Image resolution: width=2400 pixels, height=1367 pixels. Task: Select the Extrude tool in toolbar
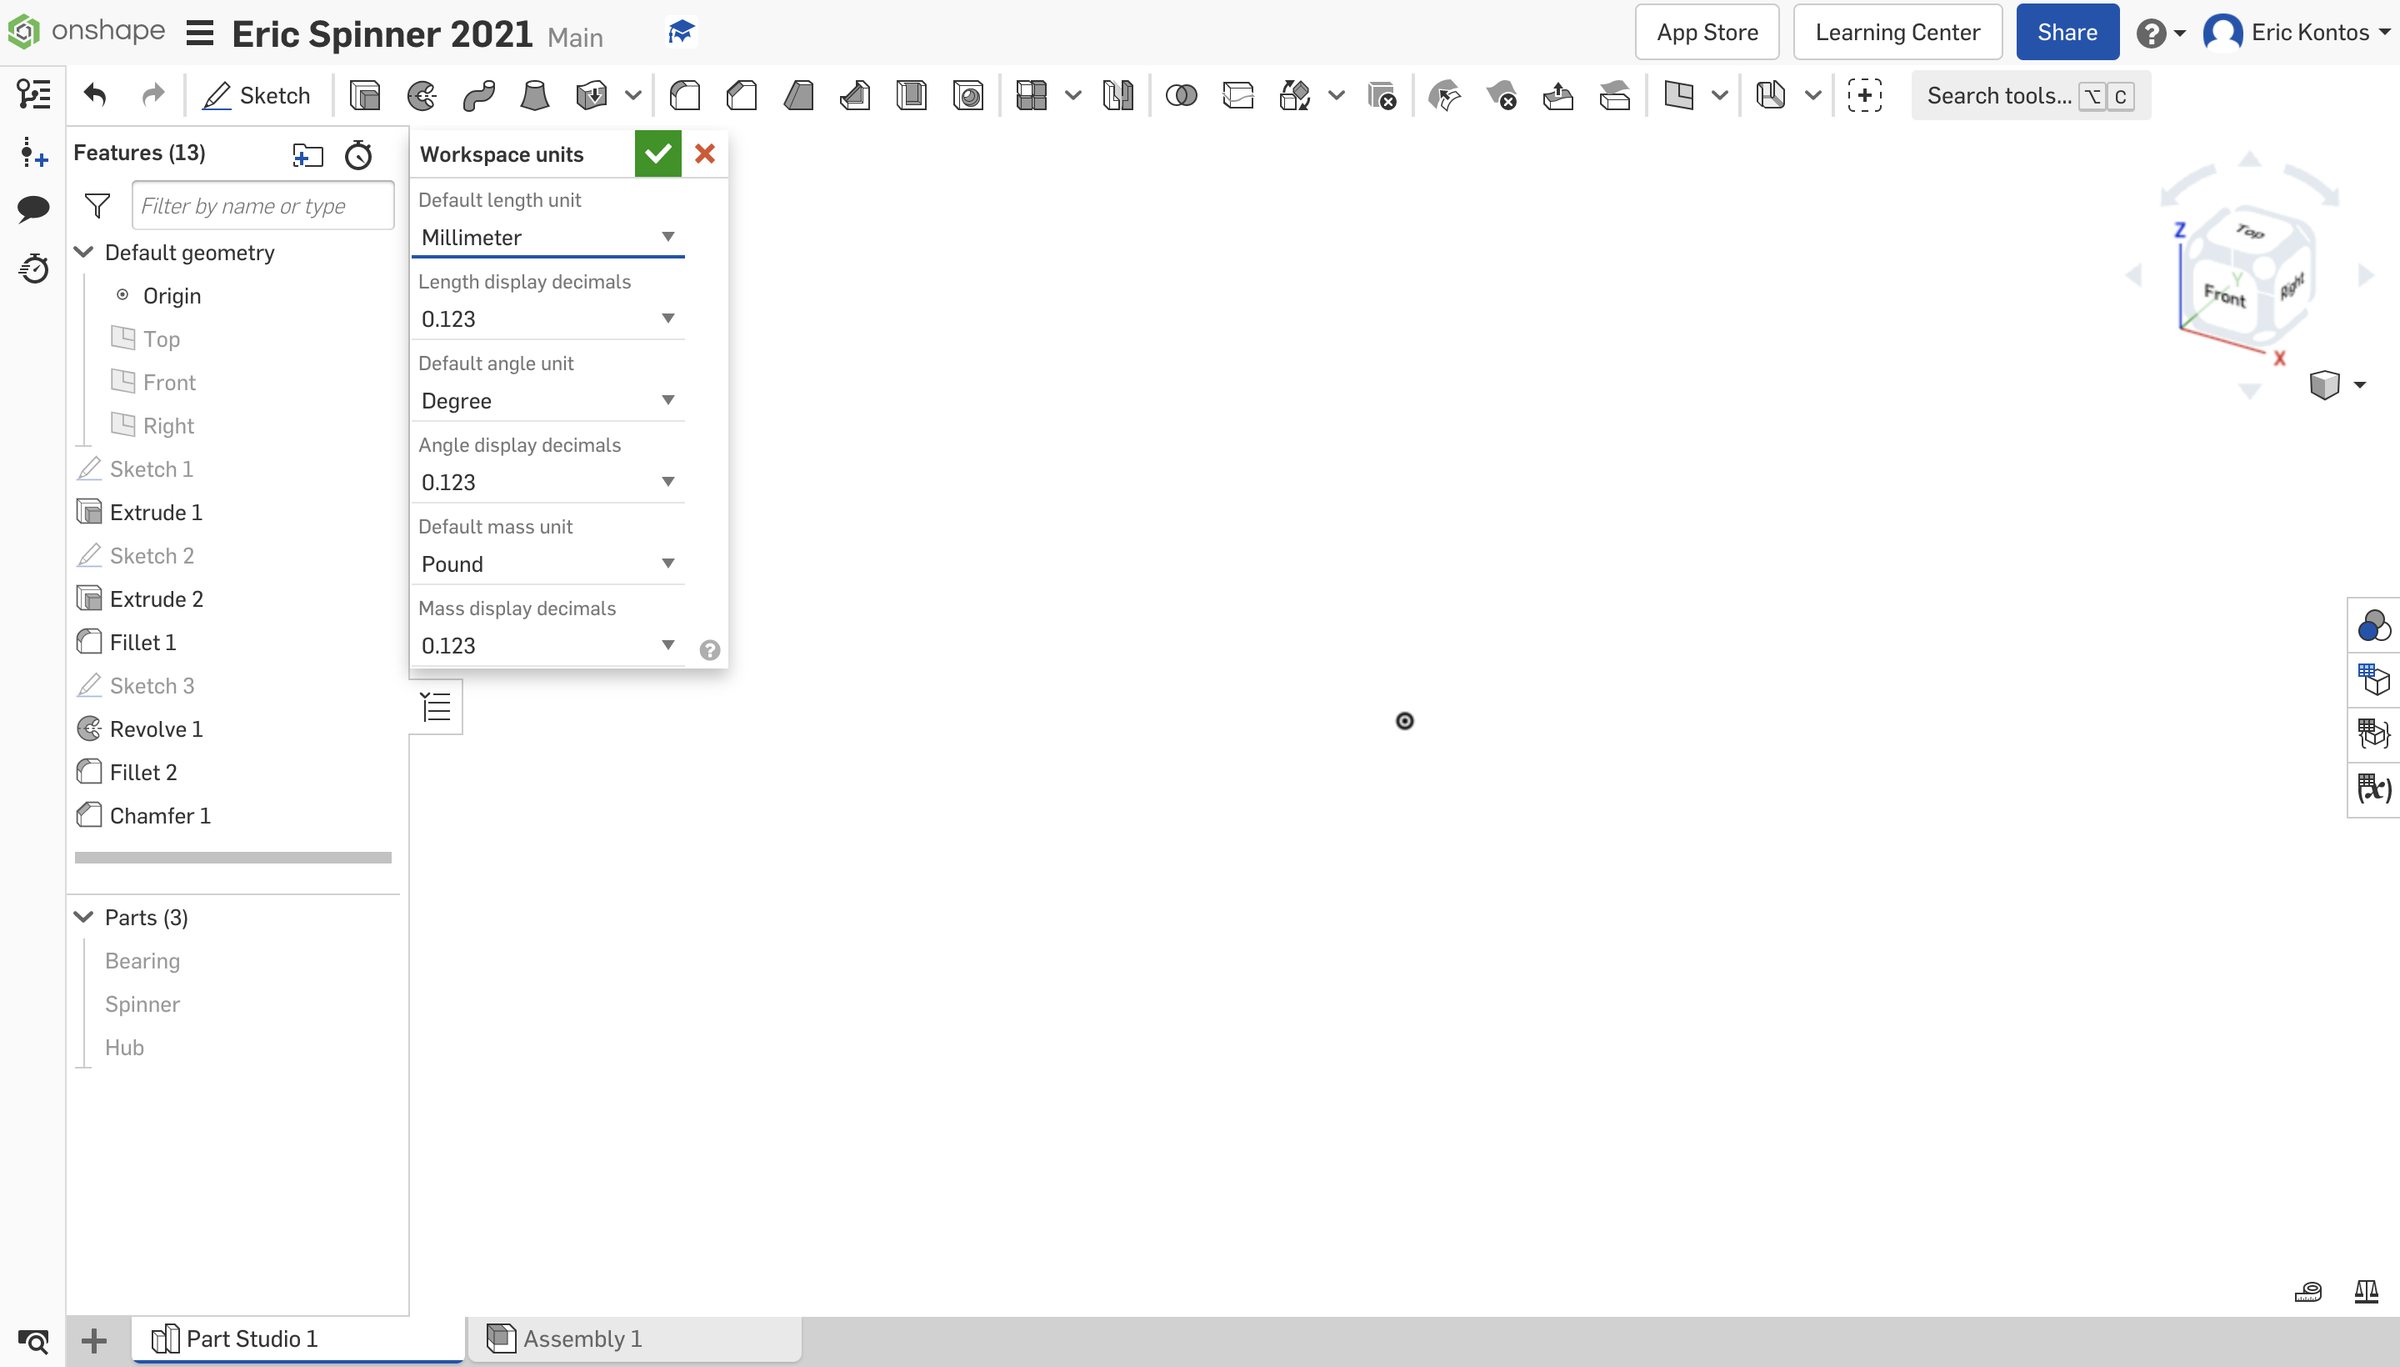365,96
